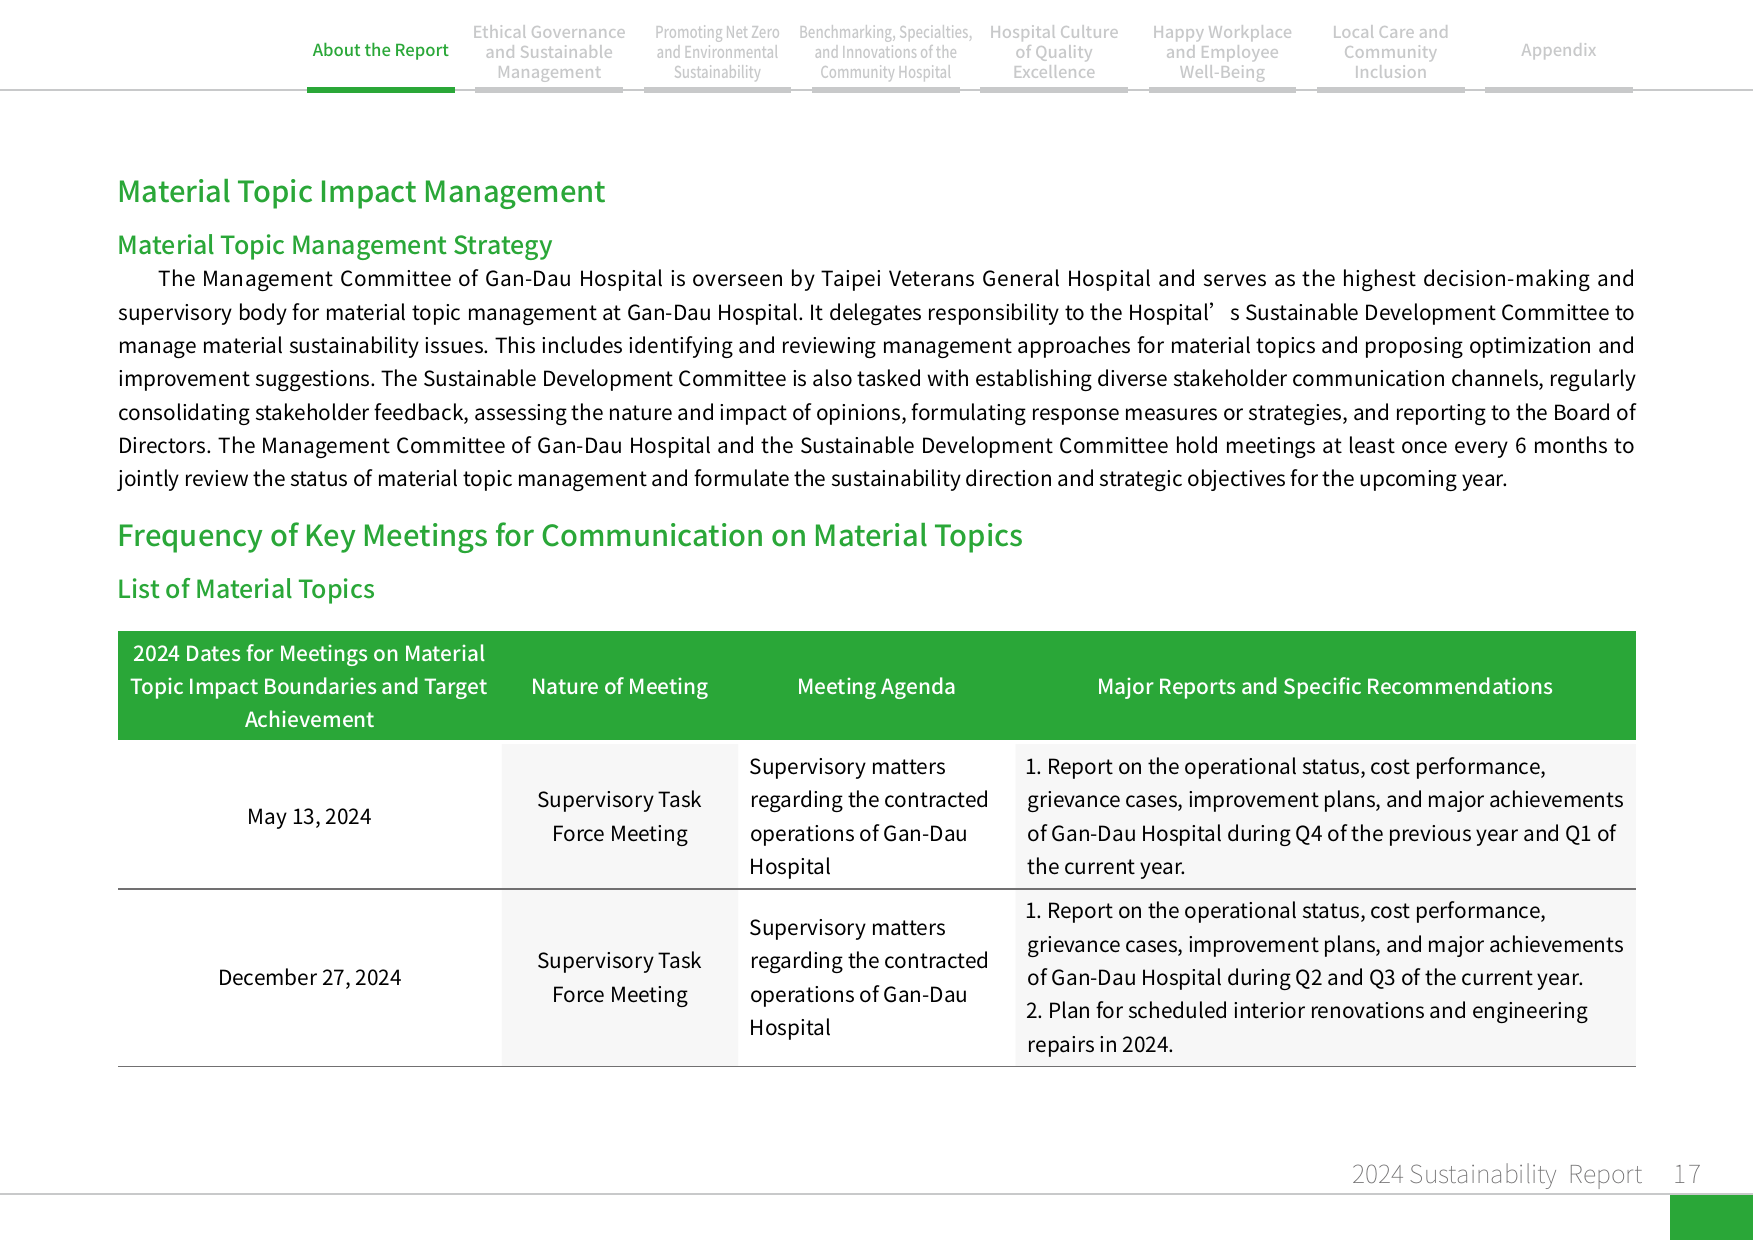The width and height of the screenshot is (1753, 1240).
Task: Click the 2024 Sustainability Report footer text
Action: tap(1496, 1174)
